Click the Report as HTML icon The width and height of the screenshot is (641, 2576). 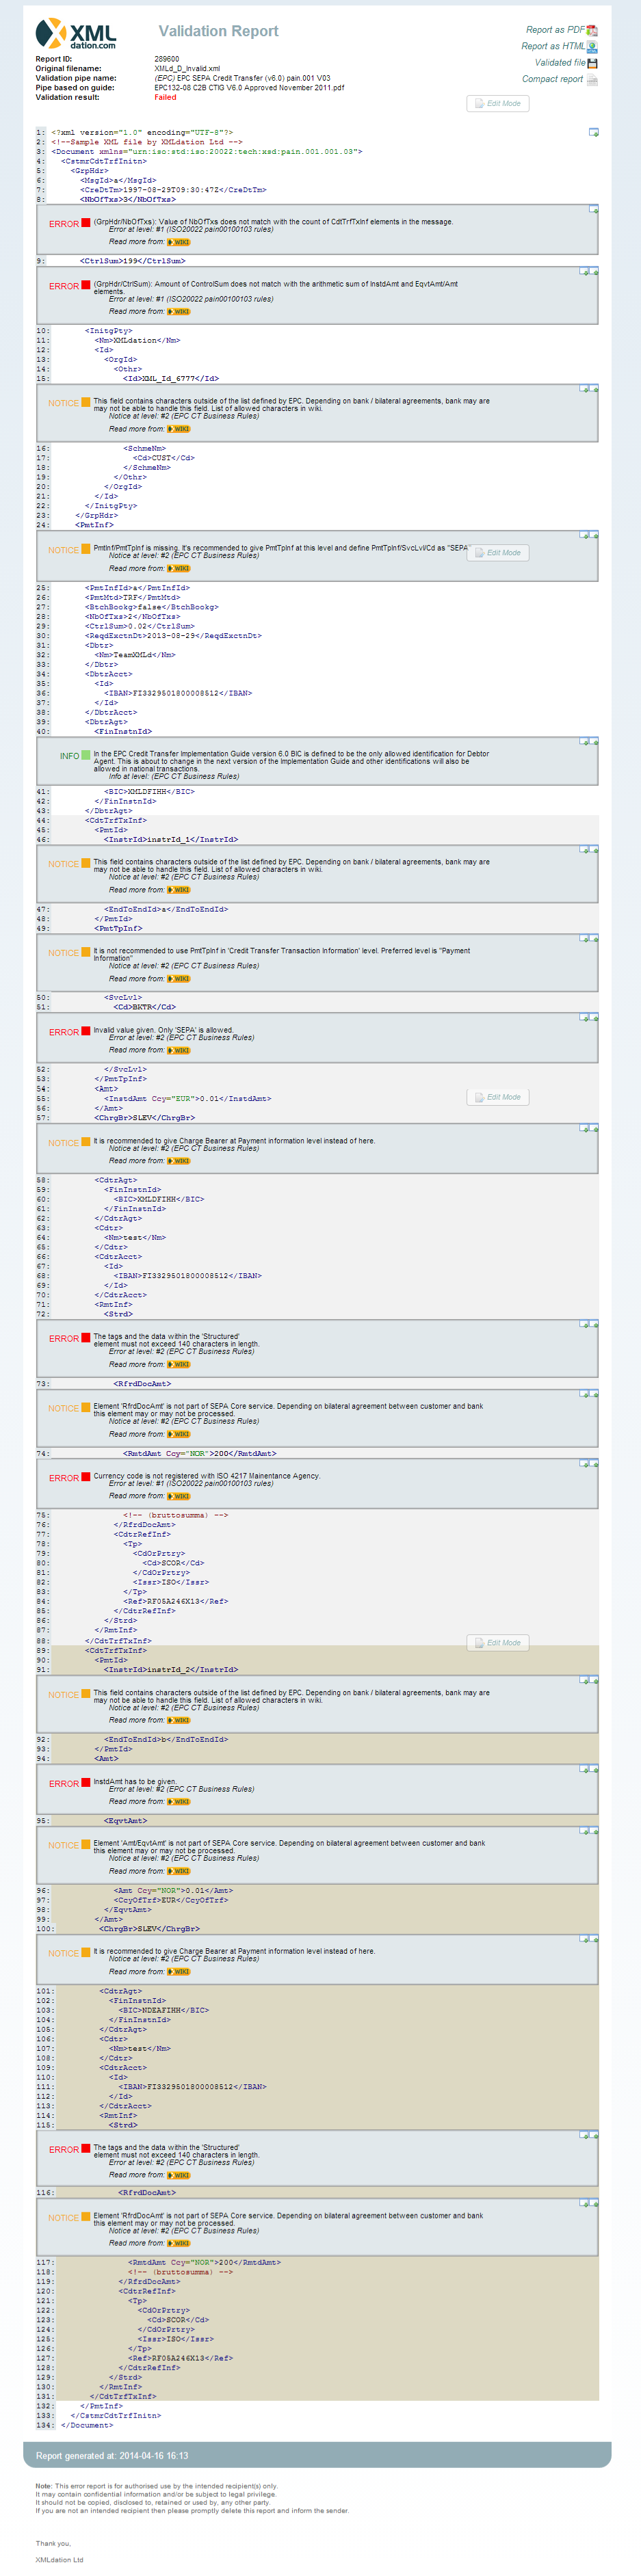[592, 46]
